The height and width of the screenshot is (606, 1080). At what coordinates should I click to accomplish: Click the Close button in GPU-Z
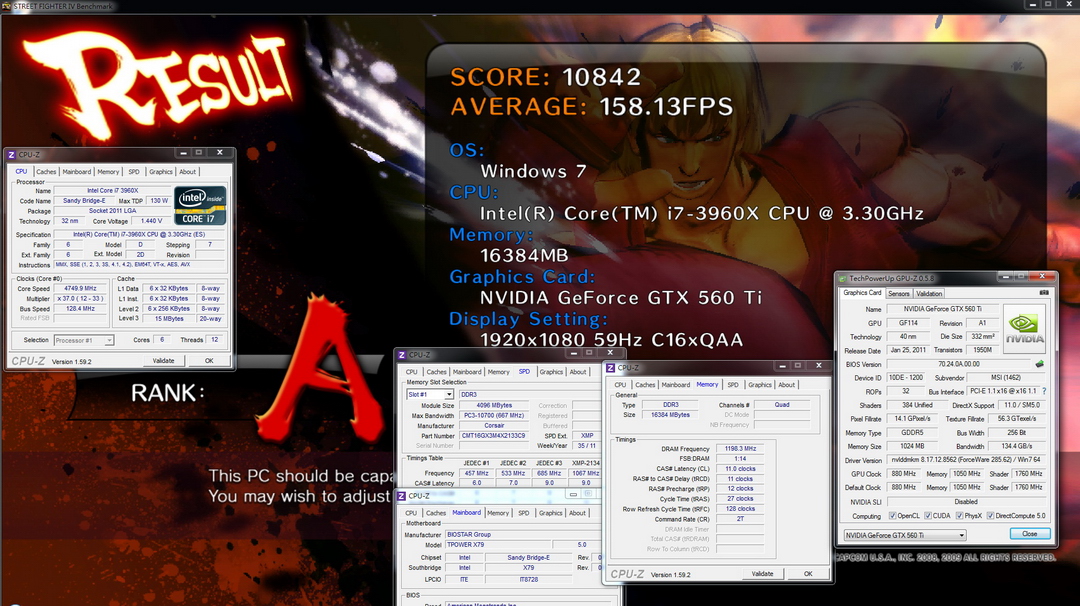click(1030, 534)
